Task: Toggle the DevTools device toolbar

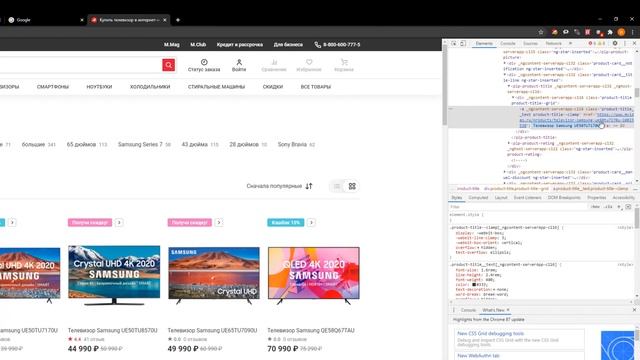Action: (x=463, y=43)
